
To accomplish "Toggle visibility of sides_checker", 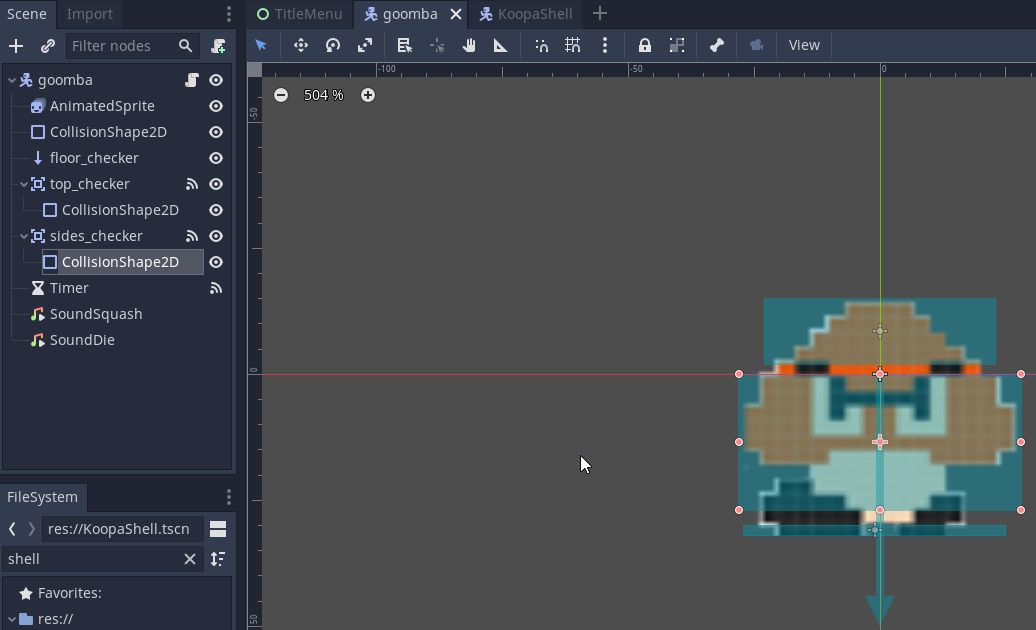I will [x=215, y=236].
